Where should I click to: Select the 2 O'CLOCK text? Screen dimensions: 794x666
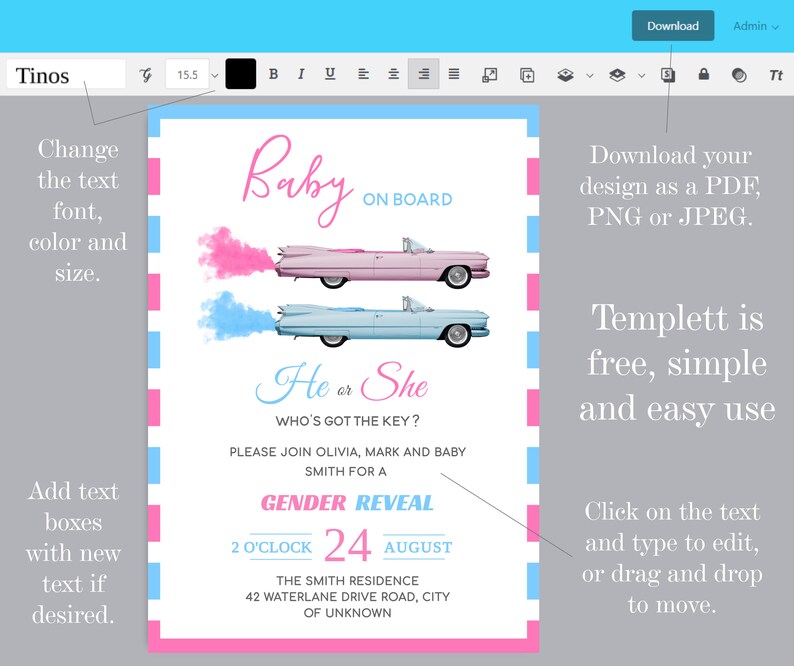point(271,547)
